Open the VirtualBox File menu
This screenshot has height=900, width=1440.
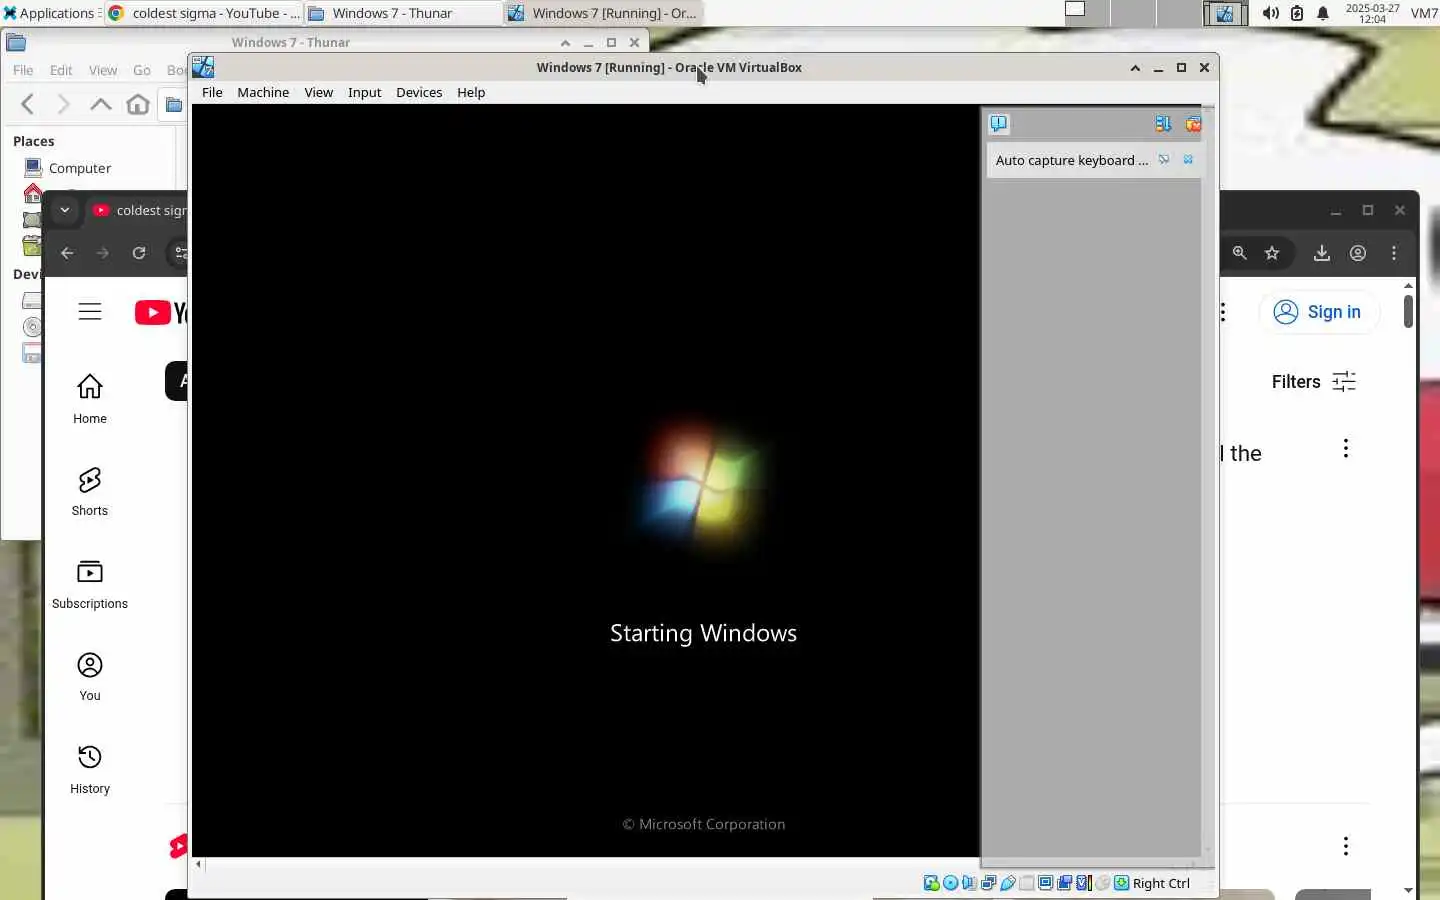tap(212, 92)
